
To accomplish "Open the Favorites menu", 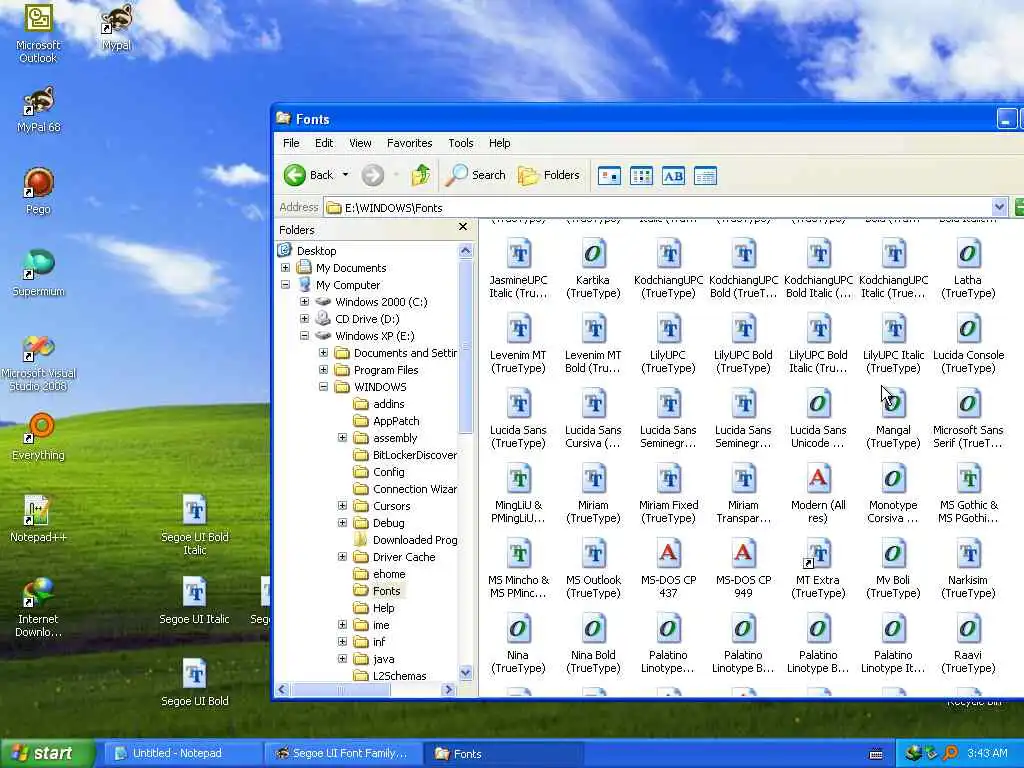I will [x=409, y=143].
